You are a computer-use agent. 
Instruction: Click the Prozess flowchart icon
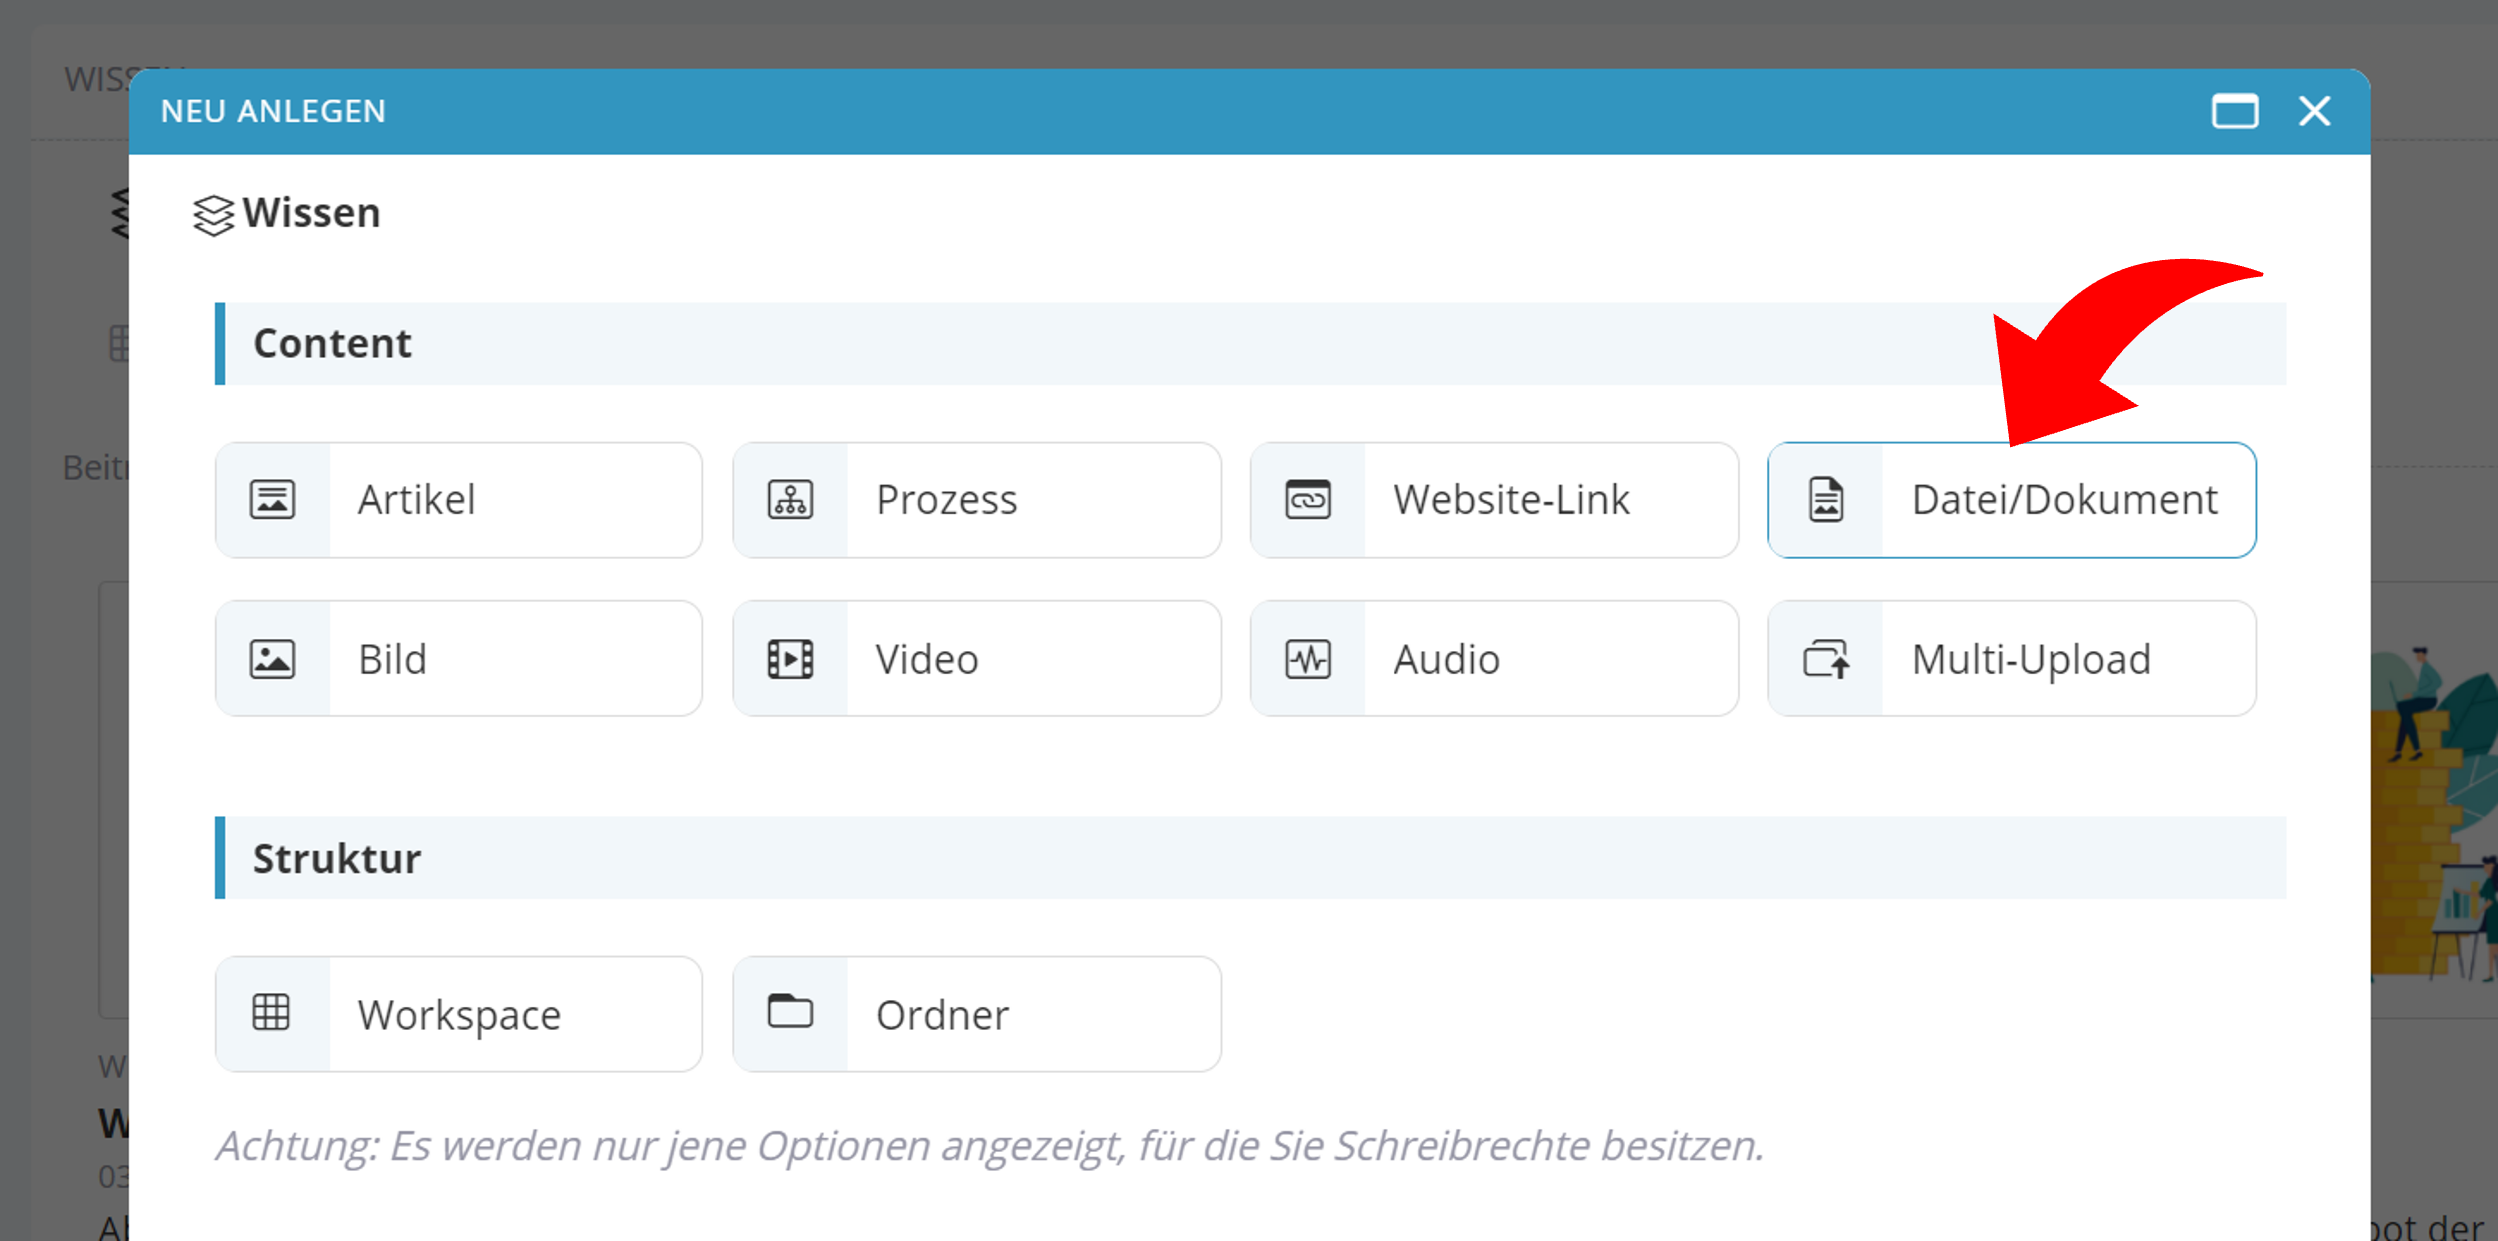790,499
